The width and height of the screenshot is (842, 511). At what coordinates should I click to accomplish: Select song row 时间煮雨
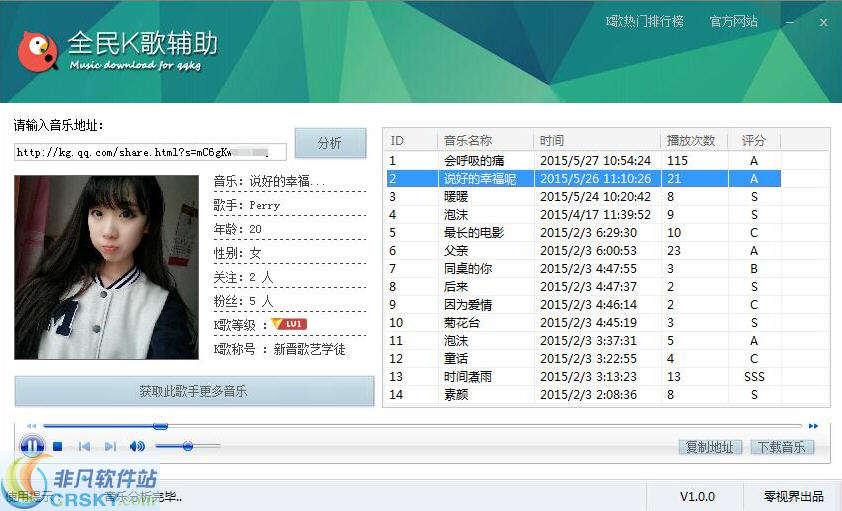click(x=584, y=376)
